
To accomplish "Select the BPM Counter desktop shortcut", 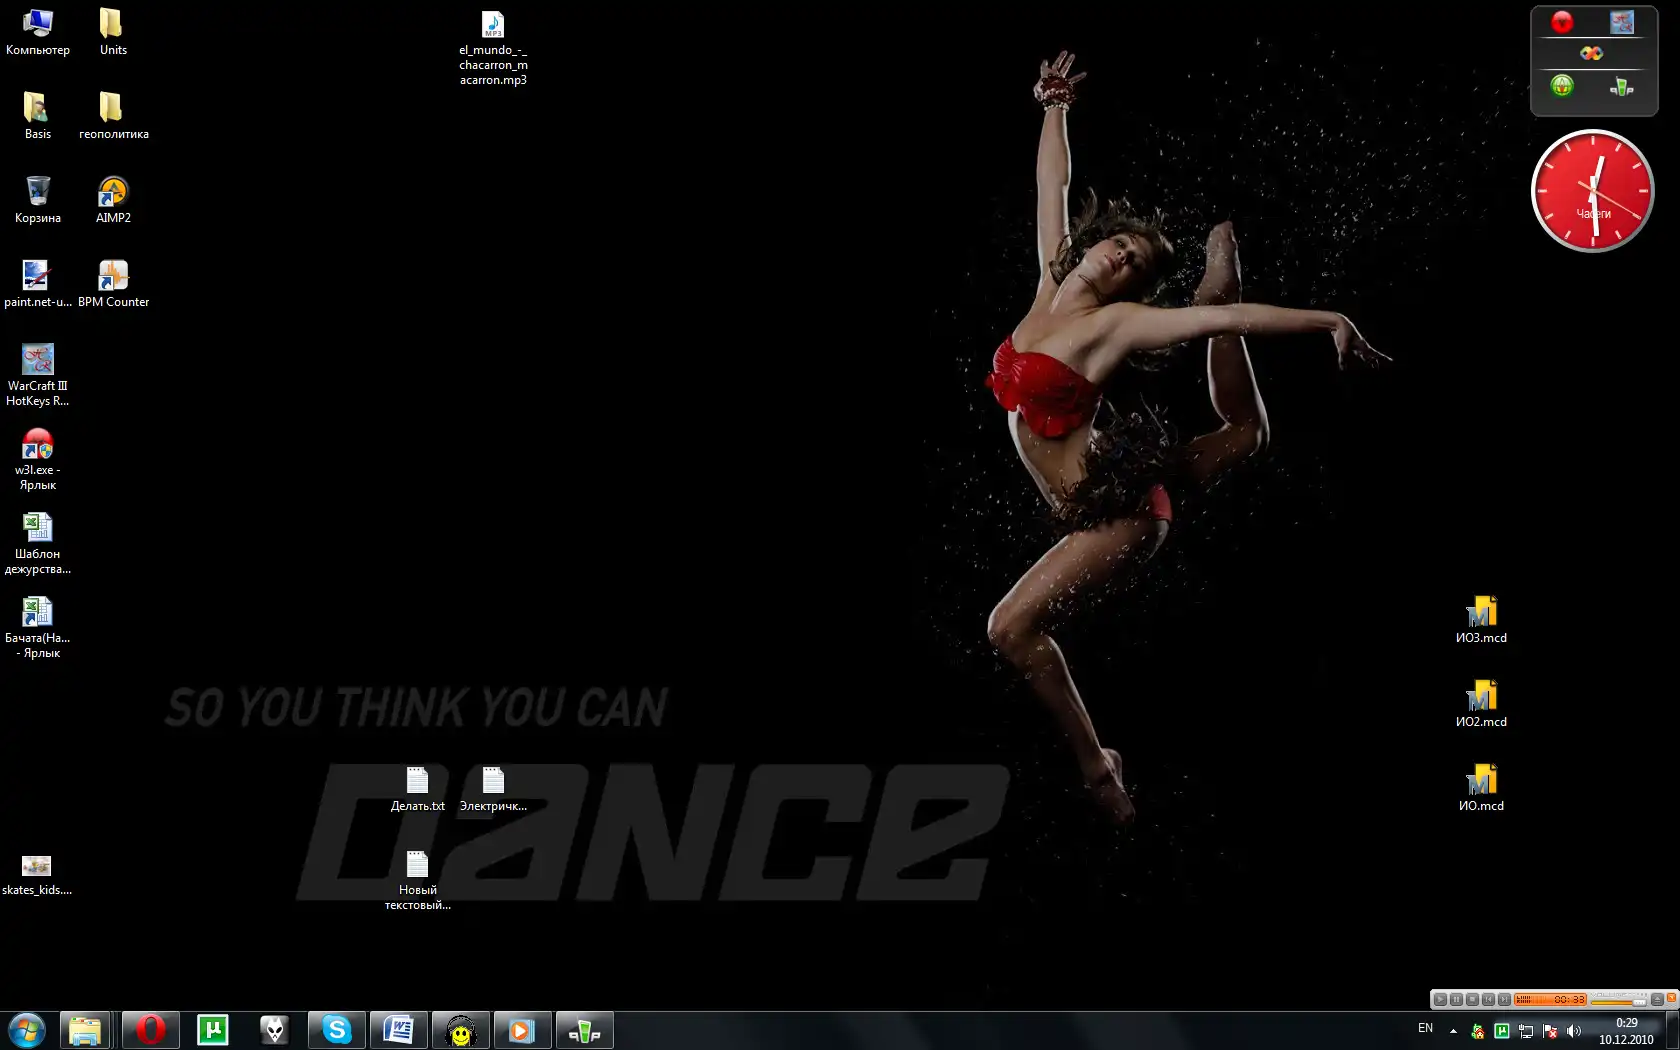I will (113, 283).
